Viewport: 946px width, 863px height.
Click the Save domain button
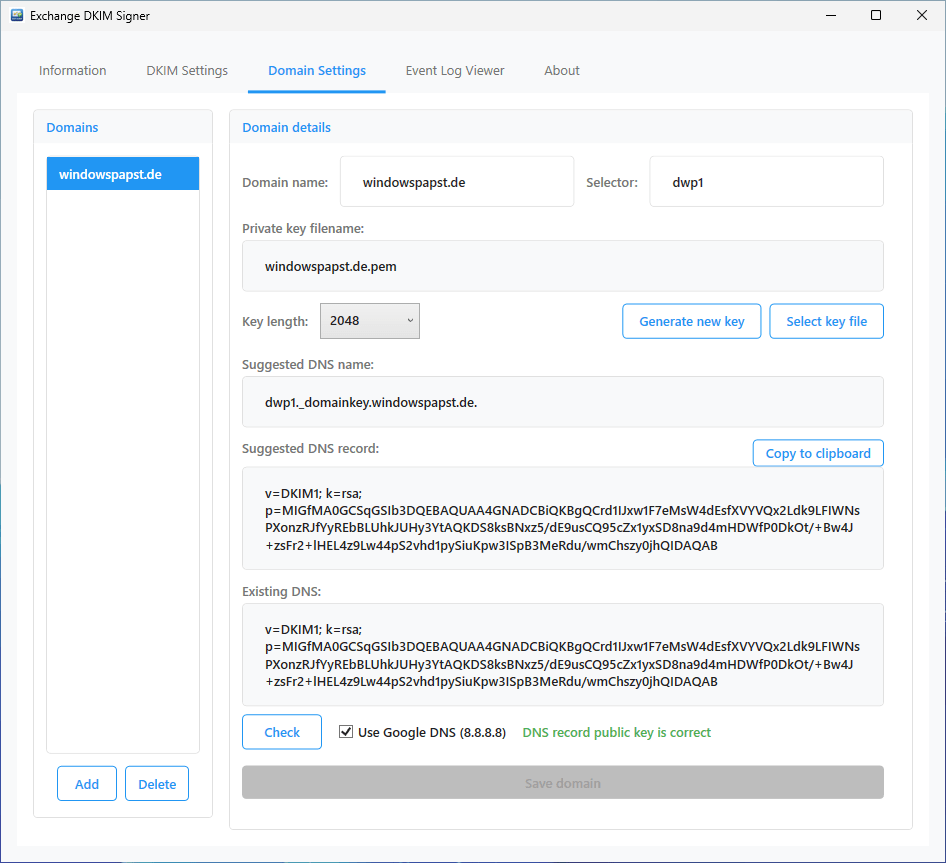562,782
